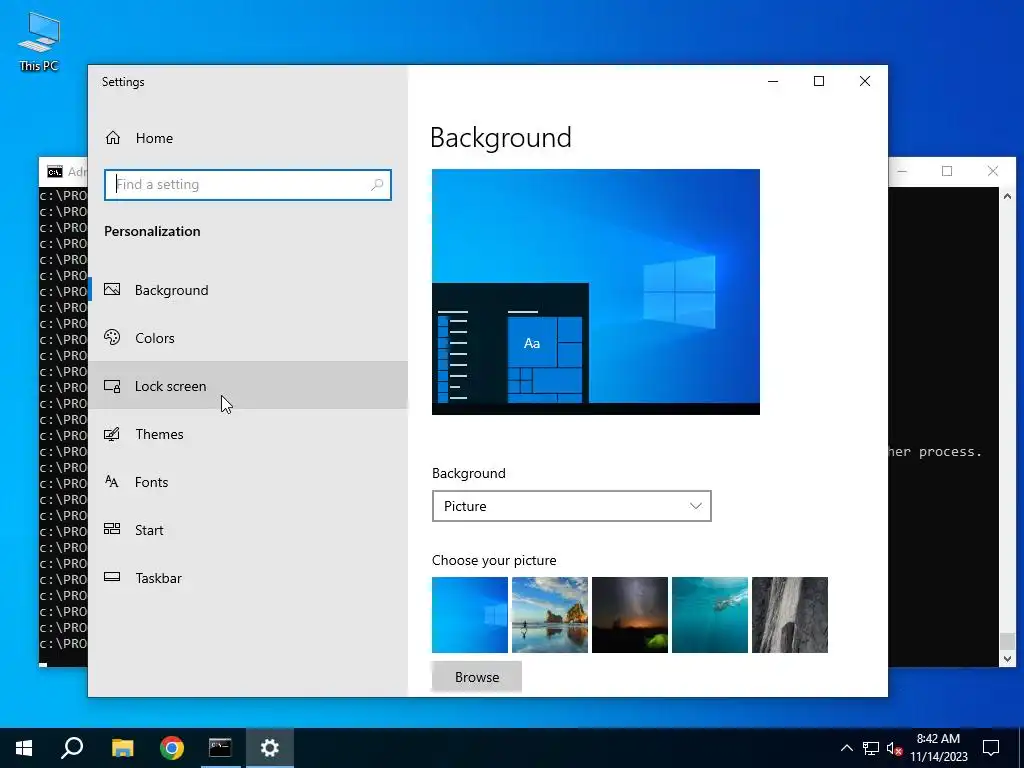
Task: Choose the night sky tent picture thumbnail
Action: click(x=630, y=615)
